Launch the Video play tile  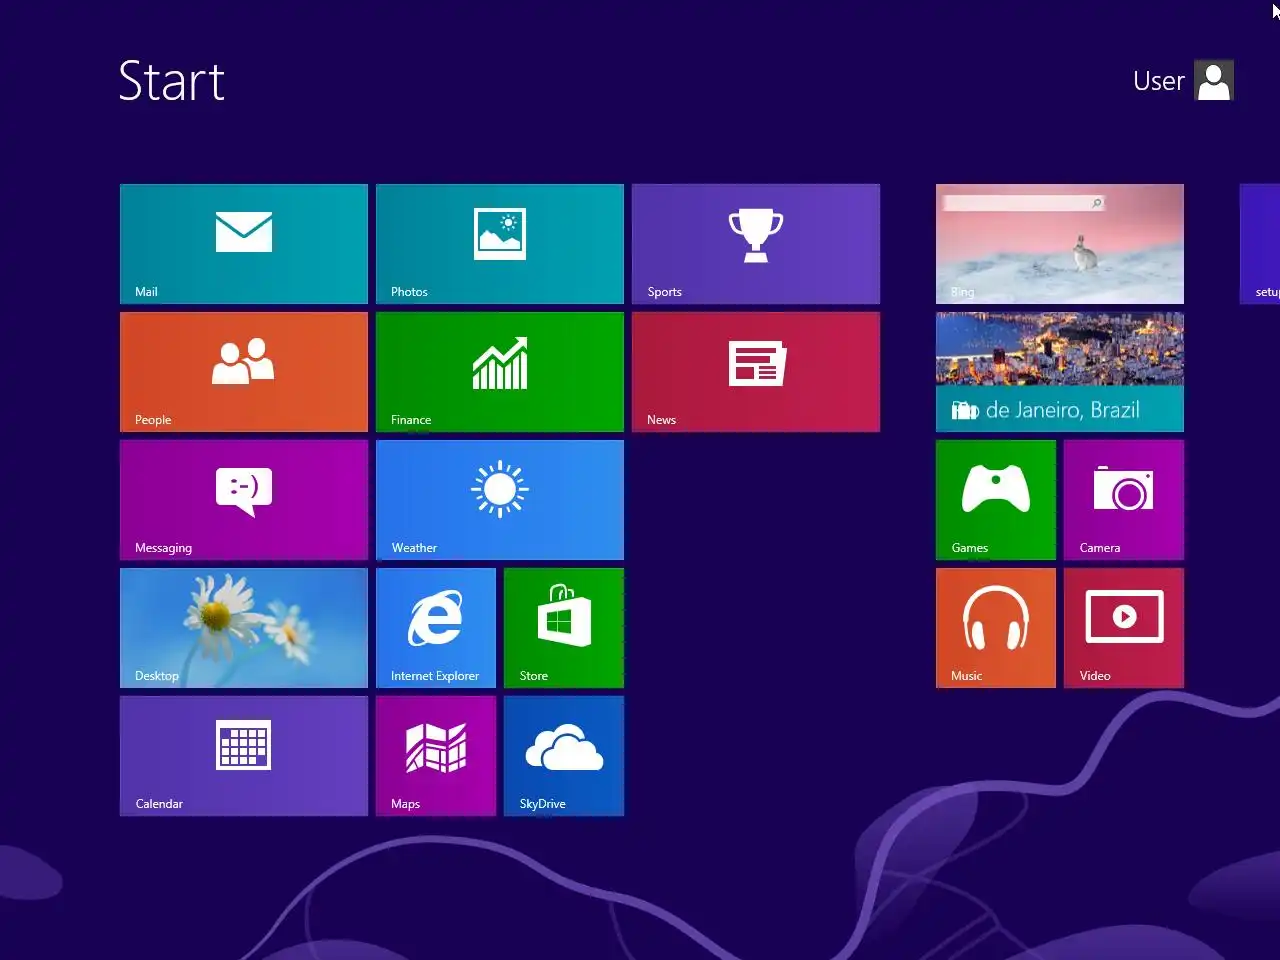[x=1124, y=628]
